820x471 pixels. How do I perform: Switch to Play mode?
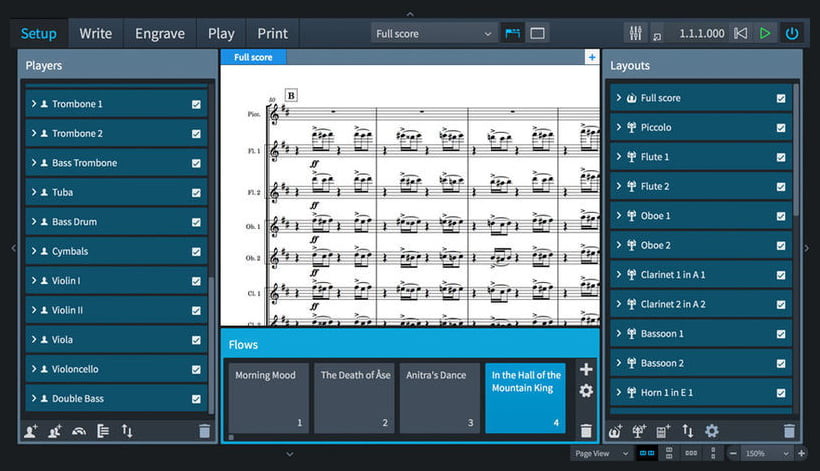pyautogui.click(x=221, y=33)
